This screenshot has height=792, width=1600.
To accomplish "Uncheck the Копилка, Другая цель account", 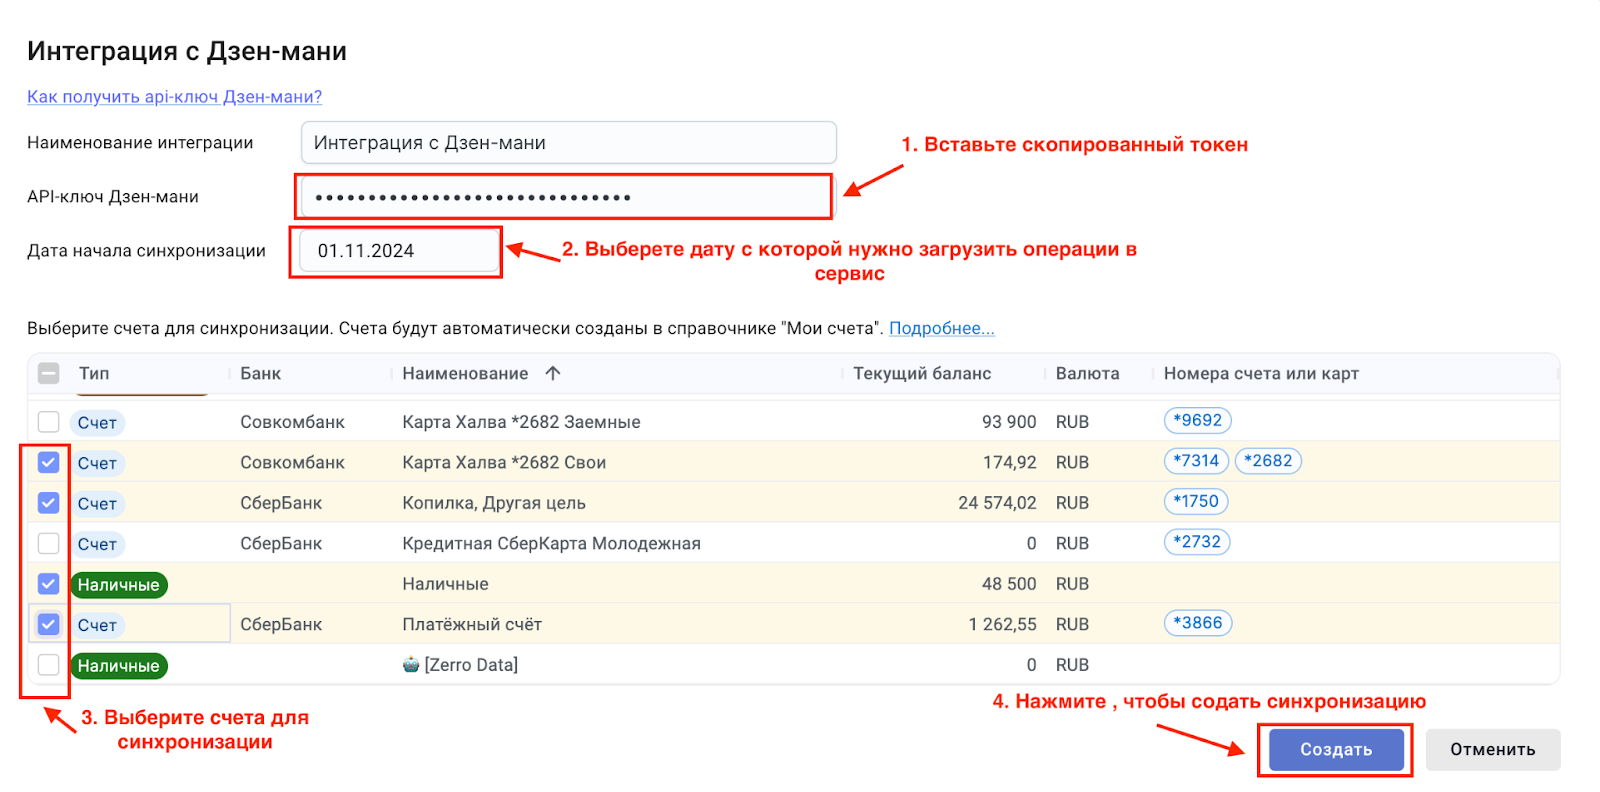I will coord(48,503).
